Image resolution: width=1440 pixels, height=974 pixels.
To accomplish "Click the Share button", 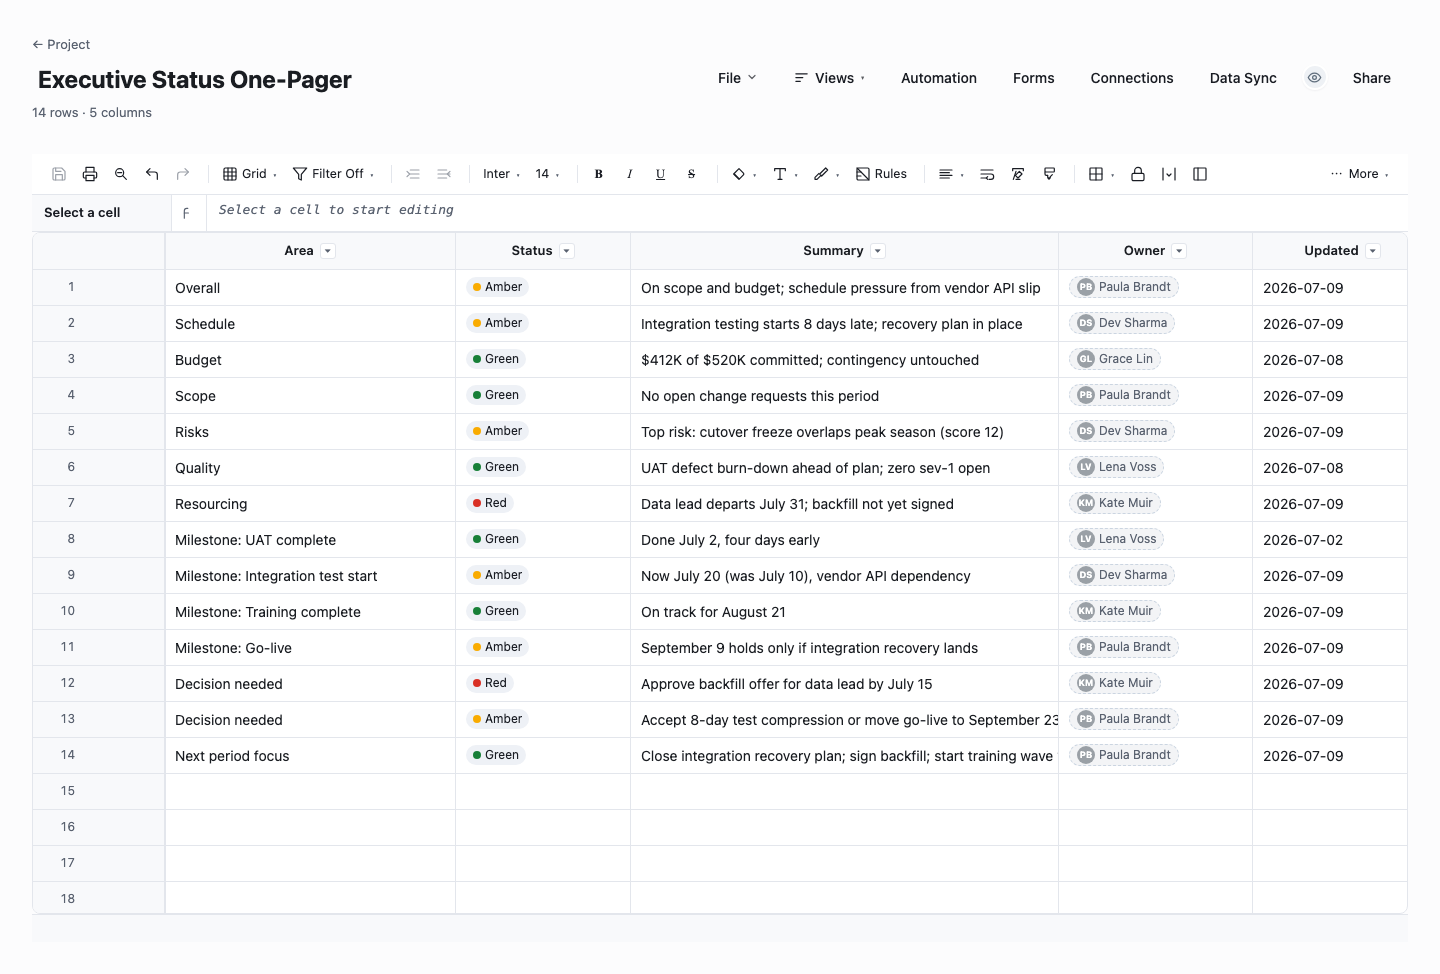I will pos(1372,78).
